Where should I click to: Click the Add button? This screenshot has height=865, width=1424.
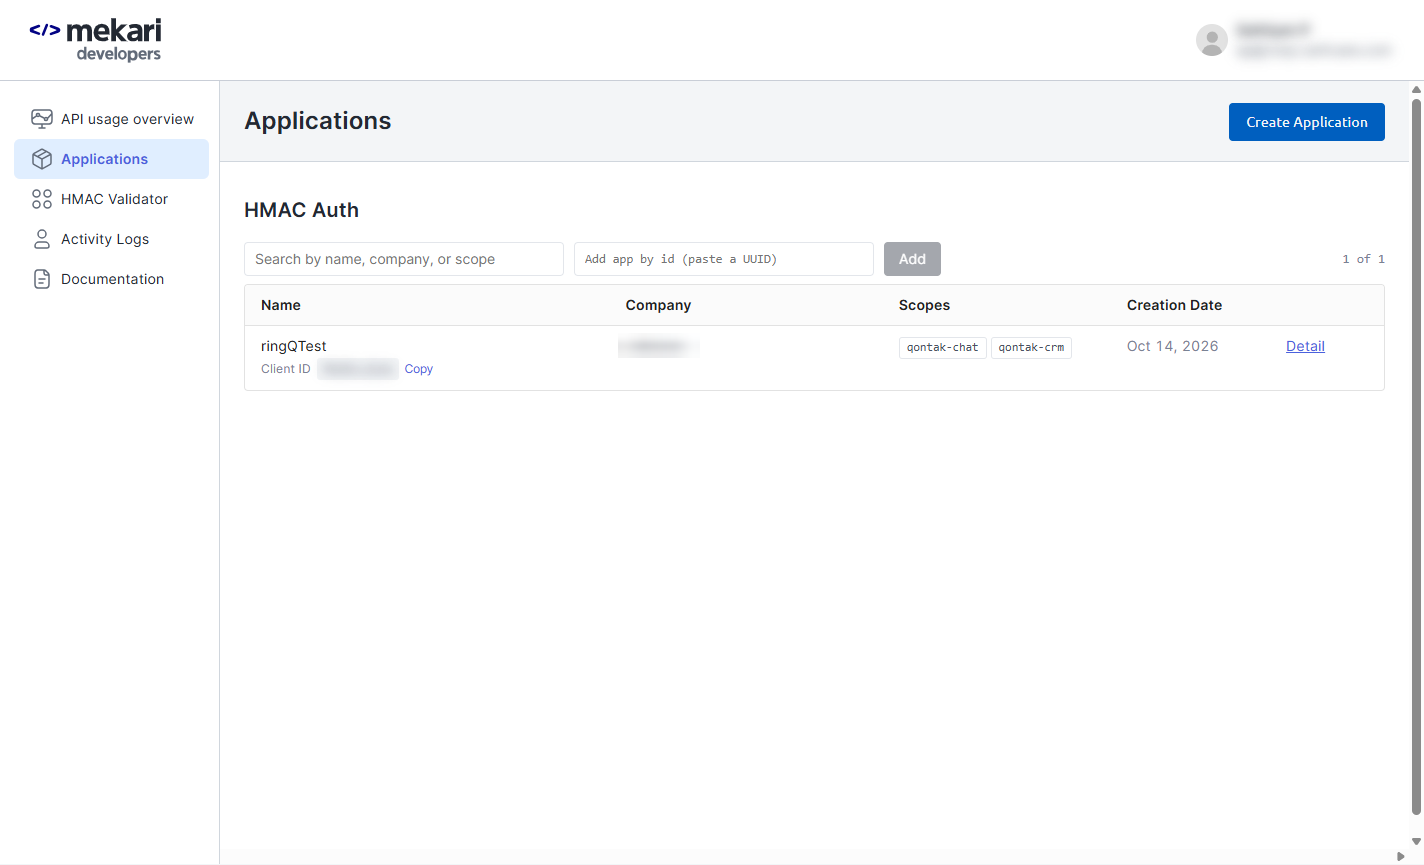click(912, 259)
